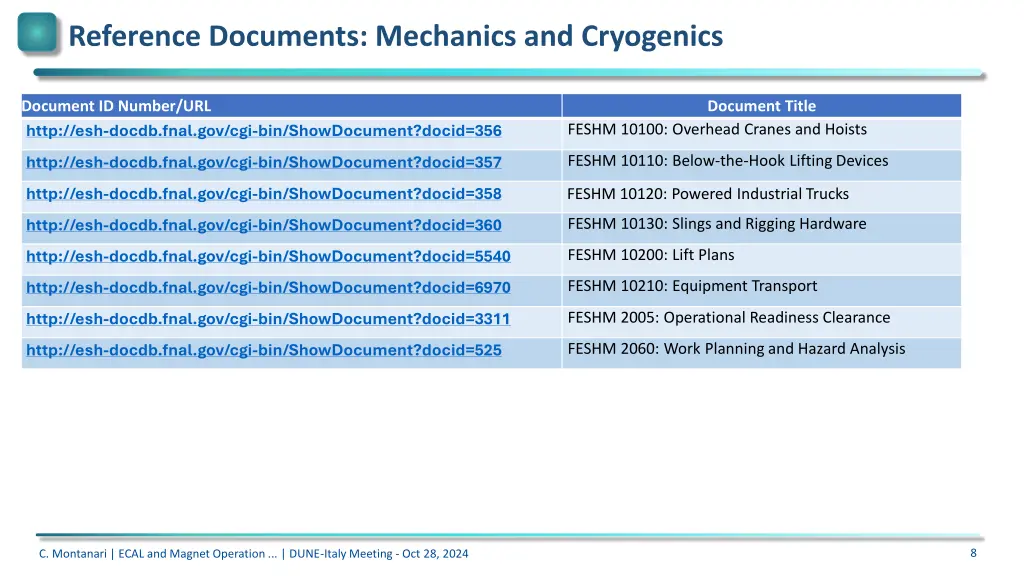
Task: Click 'FESHM 10210: Equipment Transport' text
Action: click(692, 286)
